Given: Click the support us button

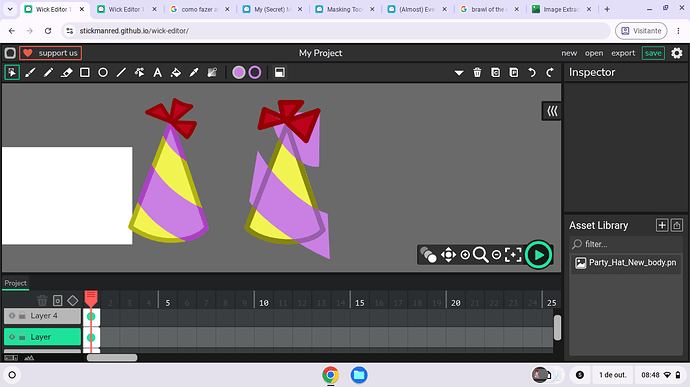Looking at the screenshot, I should click(51, 53).
